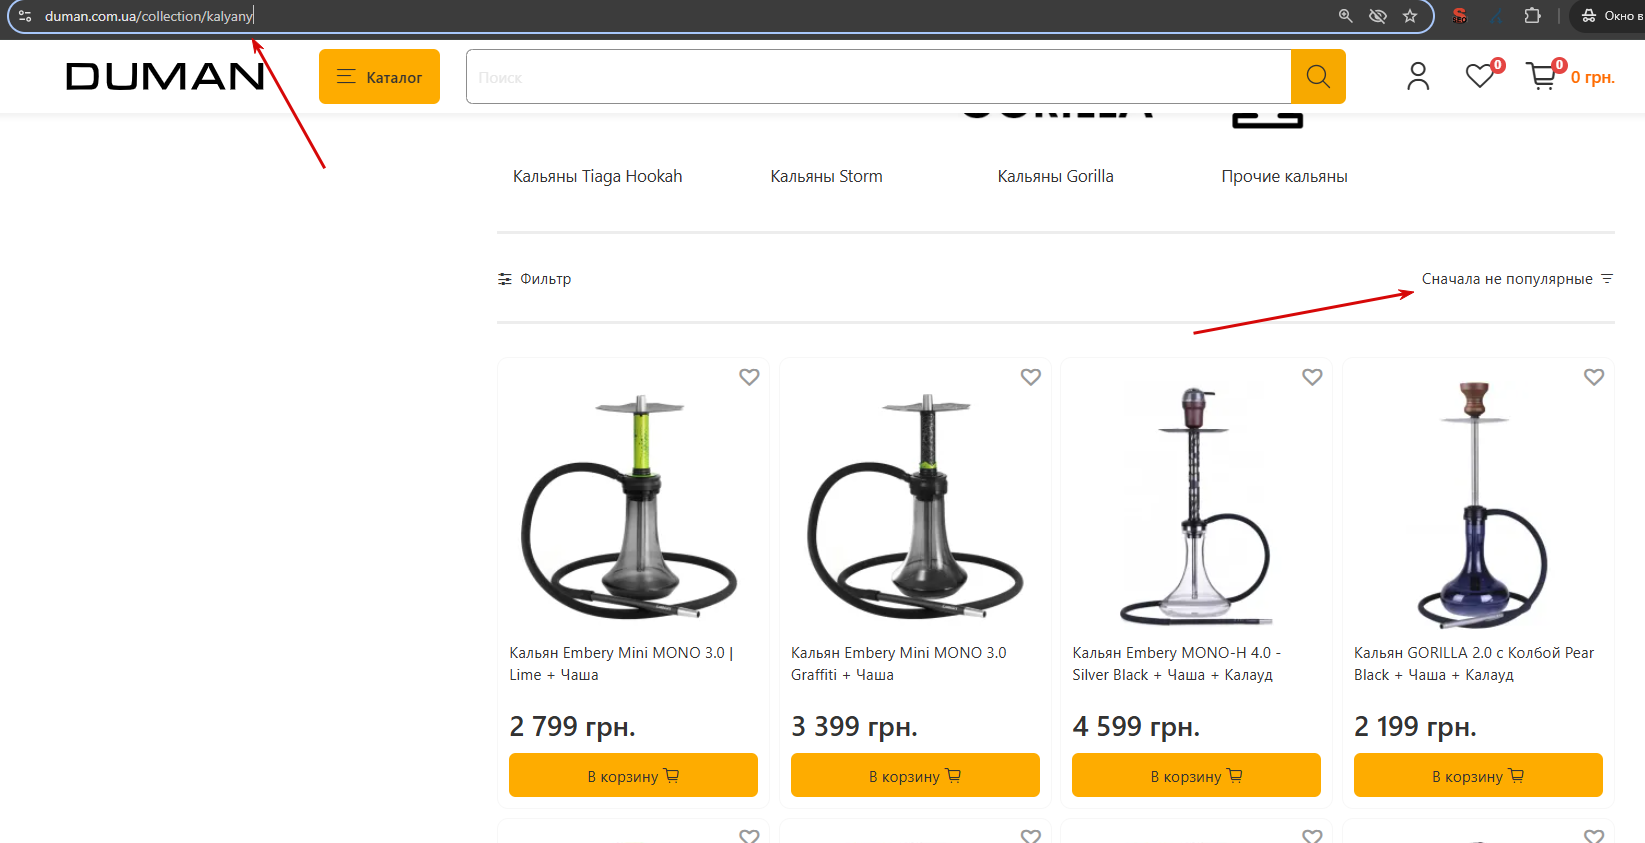Open the user account icon

1418,77
